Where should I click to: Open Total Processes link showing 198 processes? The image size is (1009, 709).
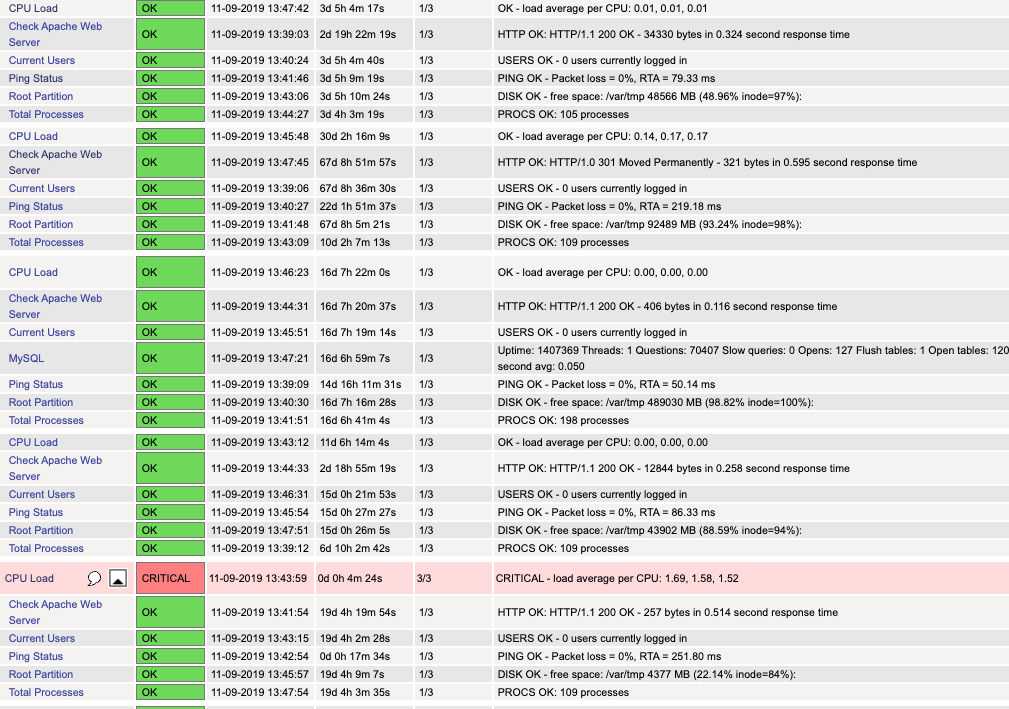46,420
